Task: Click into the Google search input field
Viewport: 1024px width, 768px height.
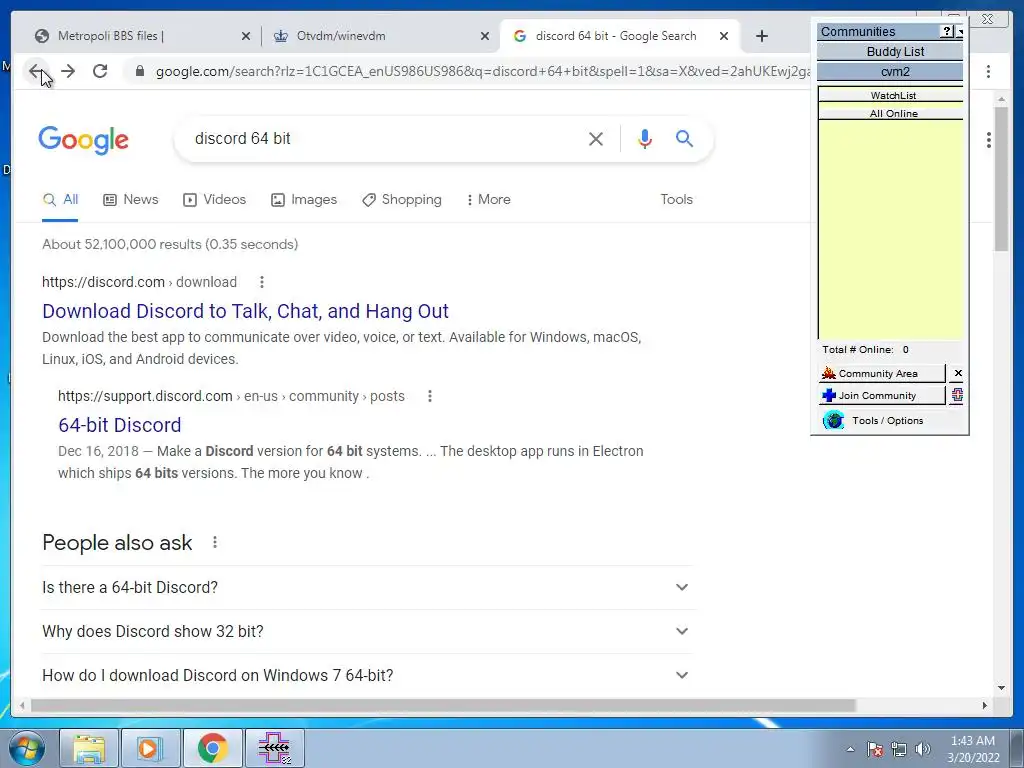Action: [x=385, y=138]
